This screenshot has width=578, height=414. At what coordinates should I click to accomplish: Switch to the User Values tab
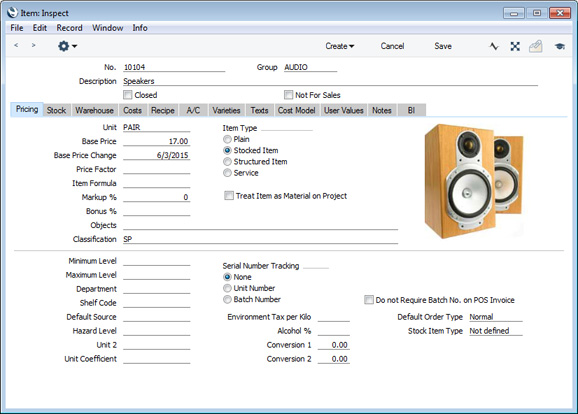click(344, 110)
